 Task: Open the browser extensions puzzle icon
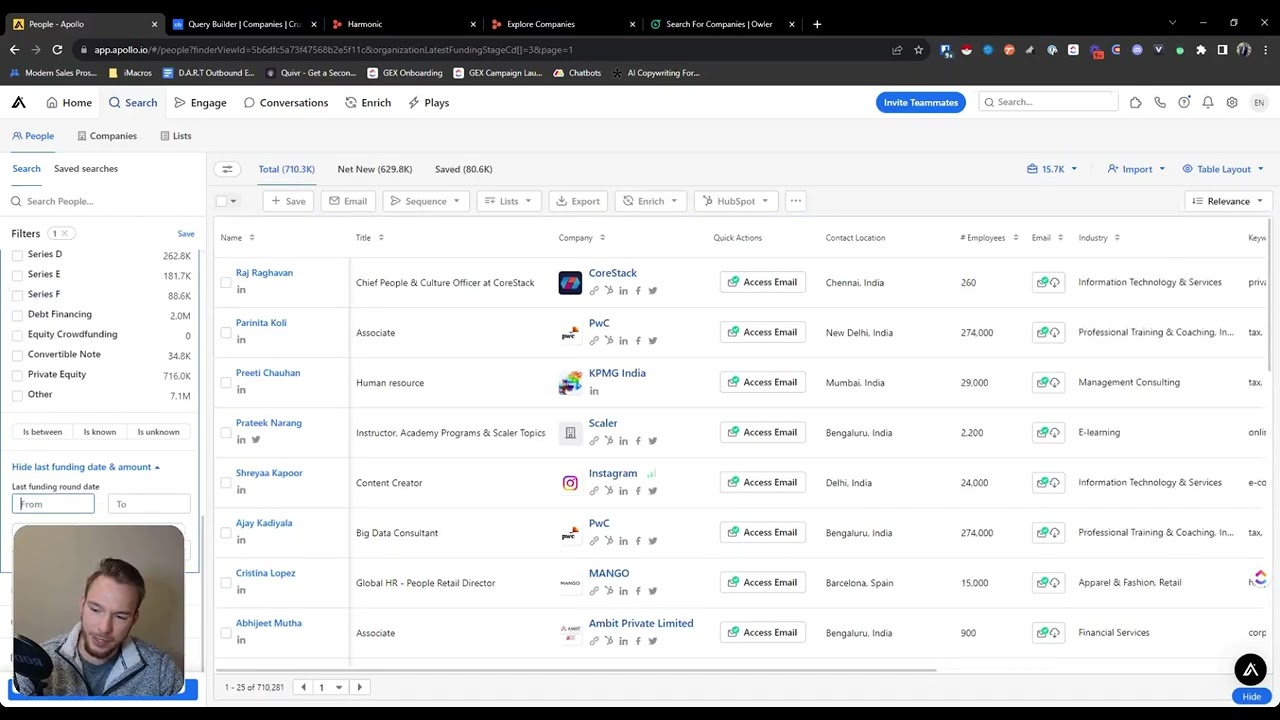coord(1201,49)
